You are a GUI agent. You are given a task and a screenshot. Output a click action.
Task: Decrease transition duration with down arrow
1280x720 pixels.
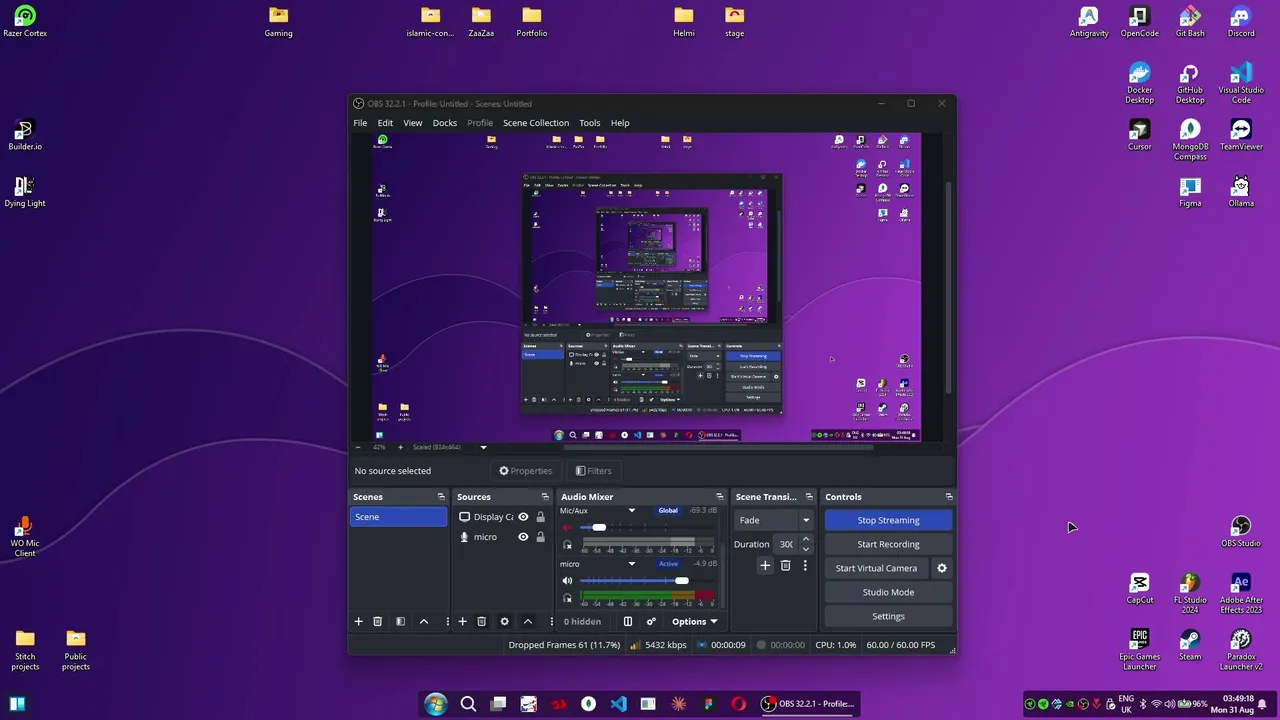pyautogui.click(x=805, y=549)
